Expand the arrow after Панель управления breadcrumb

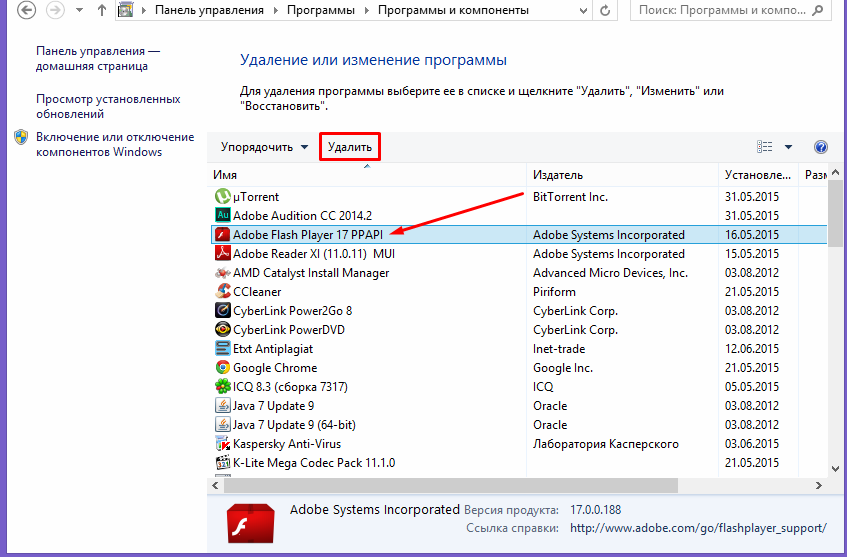(276, 10)
